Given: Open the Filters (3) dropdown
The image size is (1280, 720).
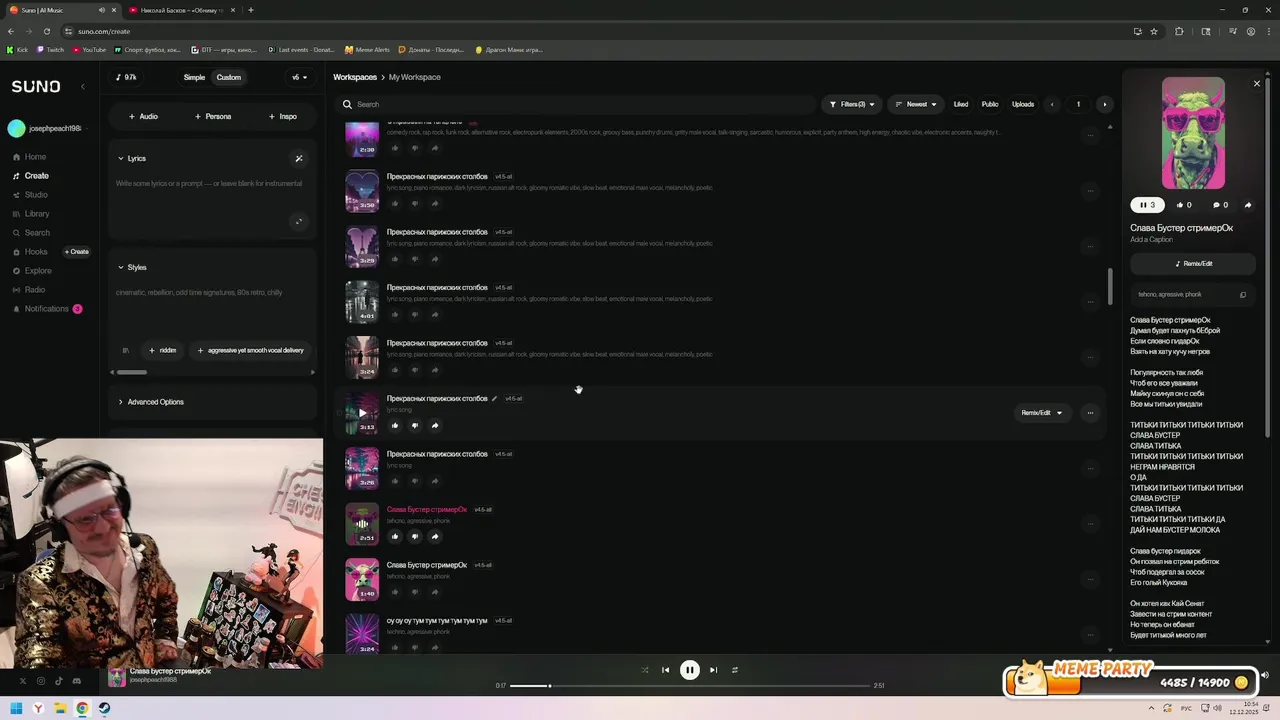Looking at the screenshot, I should click(x=852, y=104).
